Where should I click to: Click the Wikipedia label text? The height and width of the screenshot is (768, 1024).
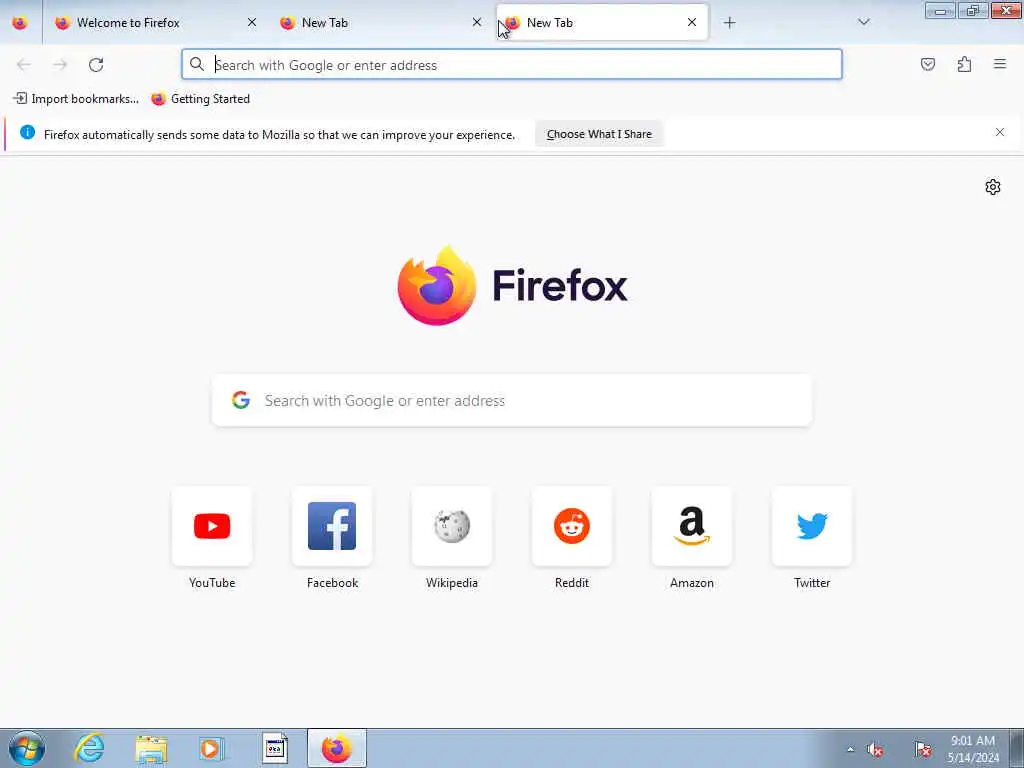coord(452,583)
